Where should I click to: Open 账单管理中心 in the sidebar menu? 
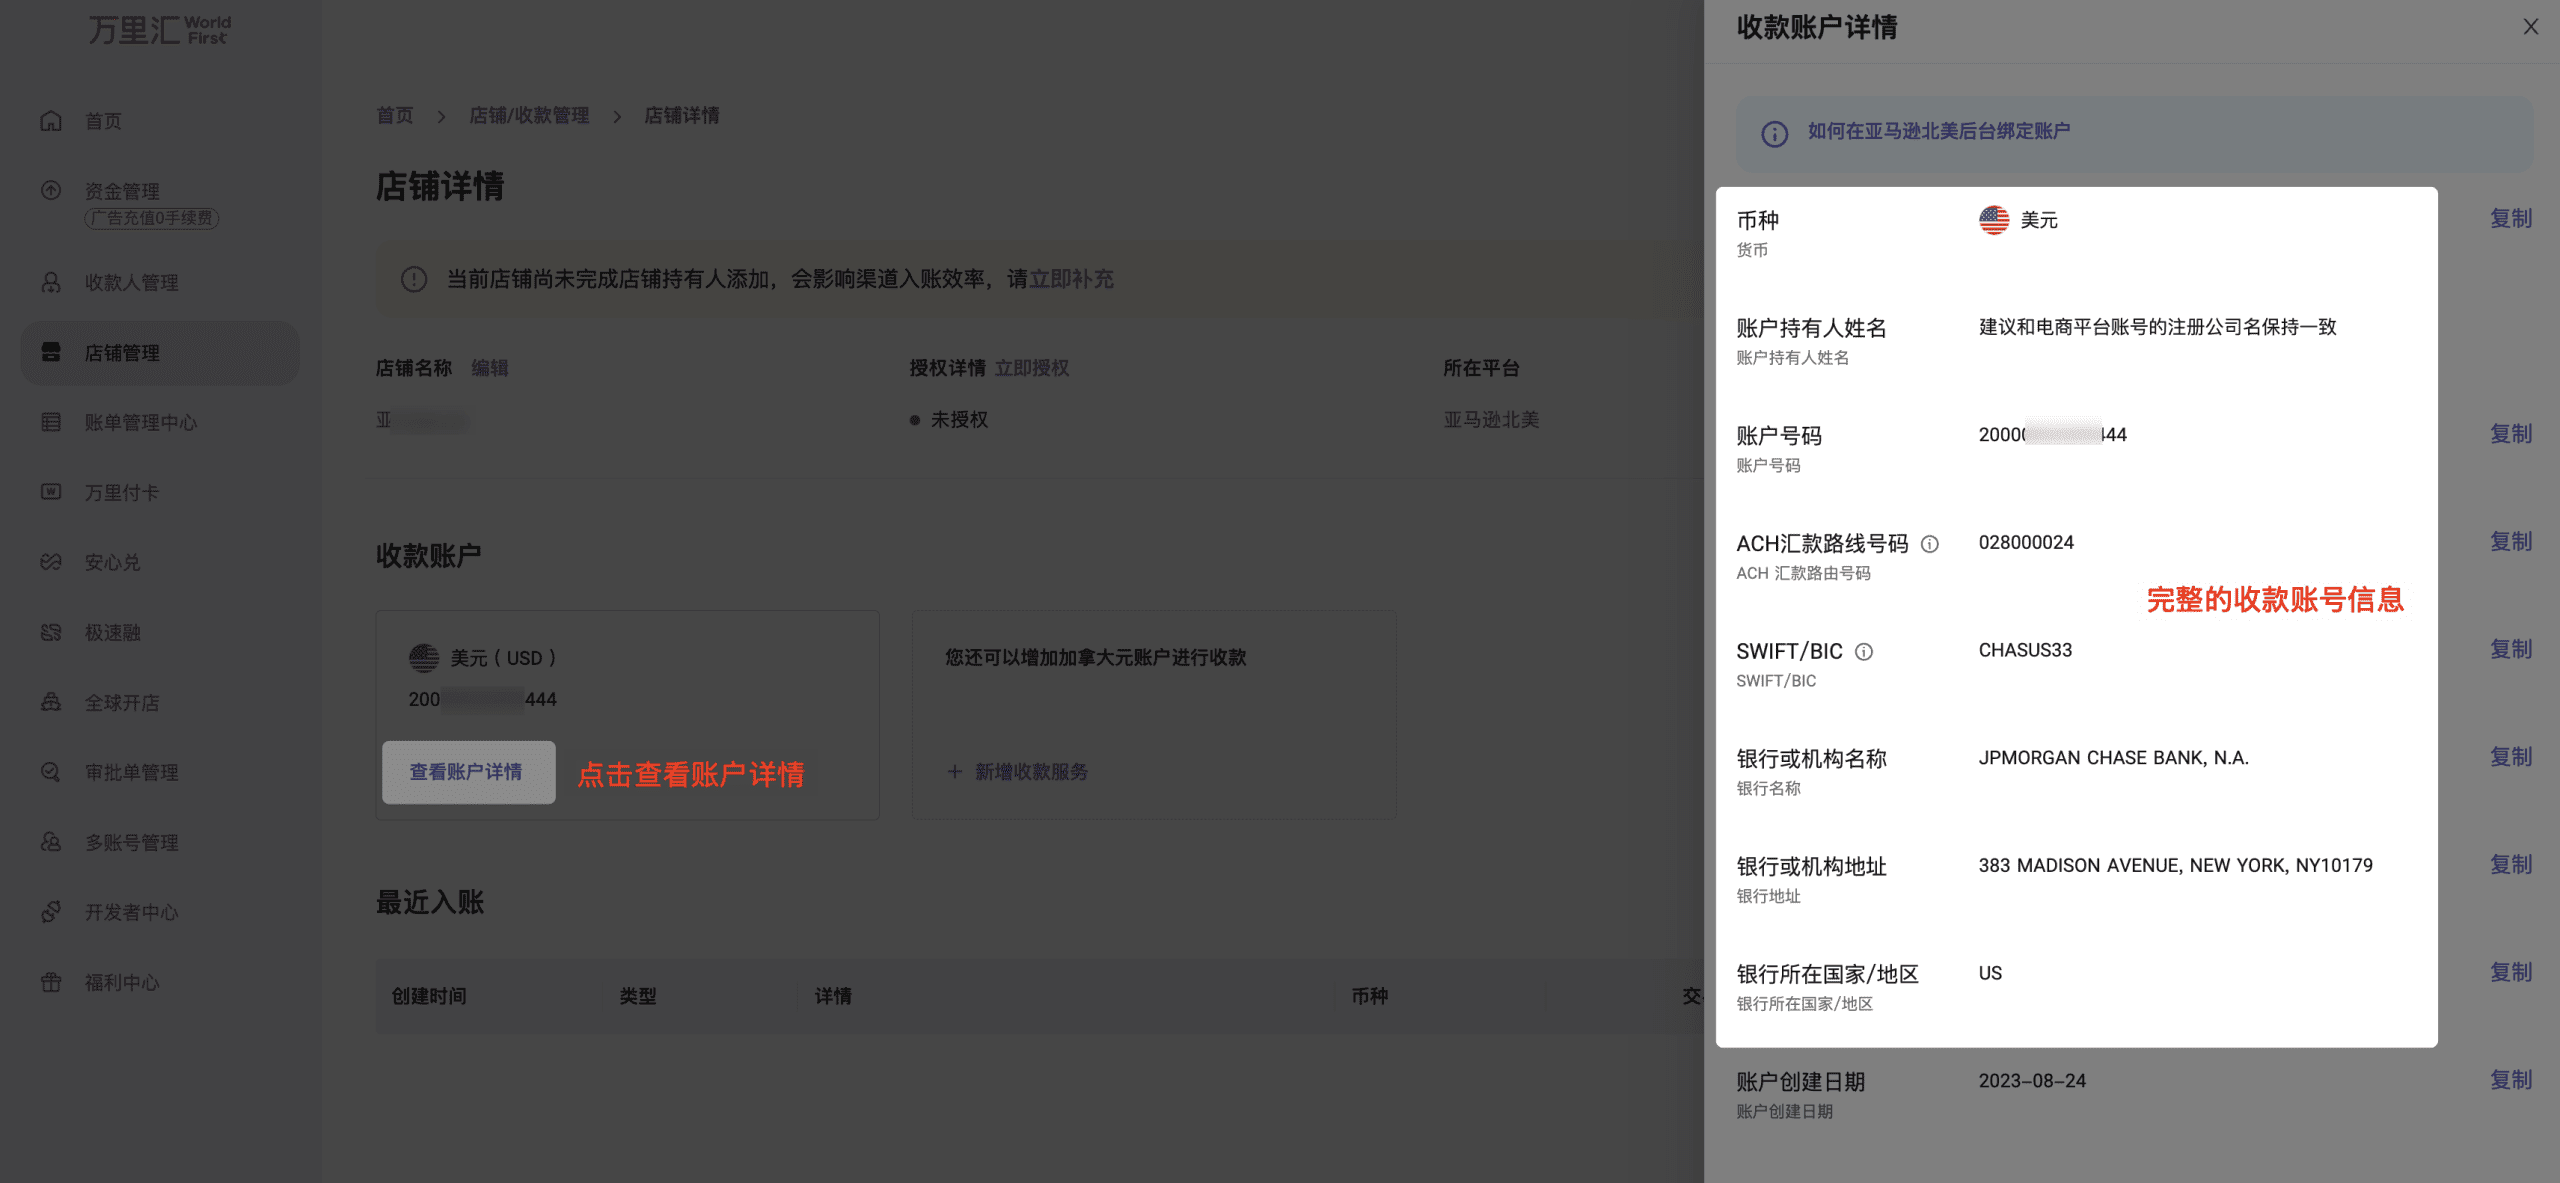tap(140, 423)
